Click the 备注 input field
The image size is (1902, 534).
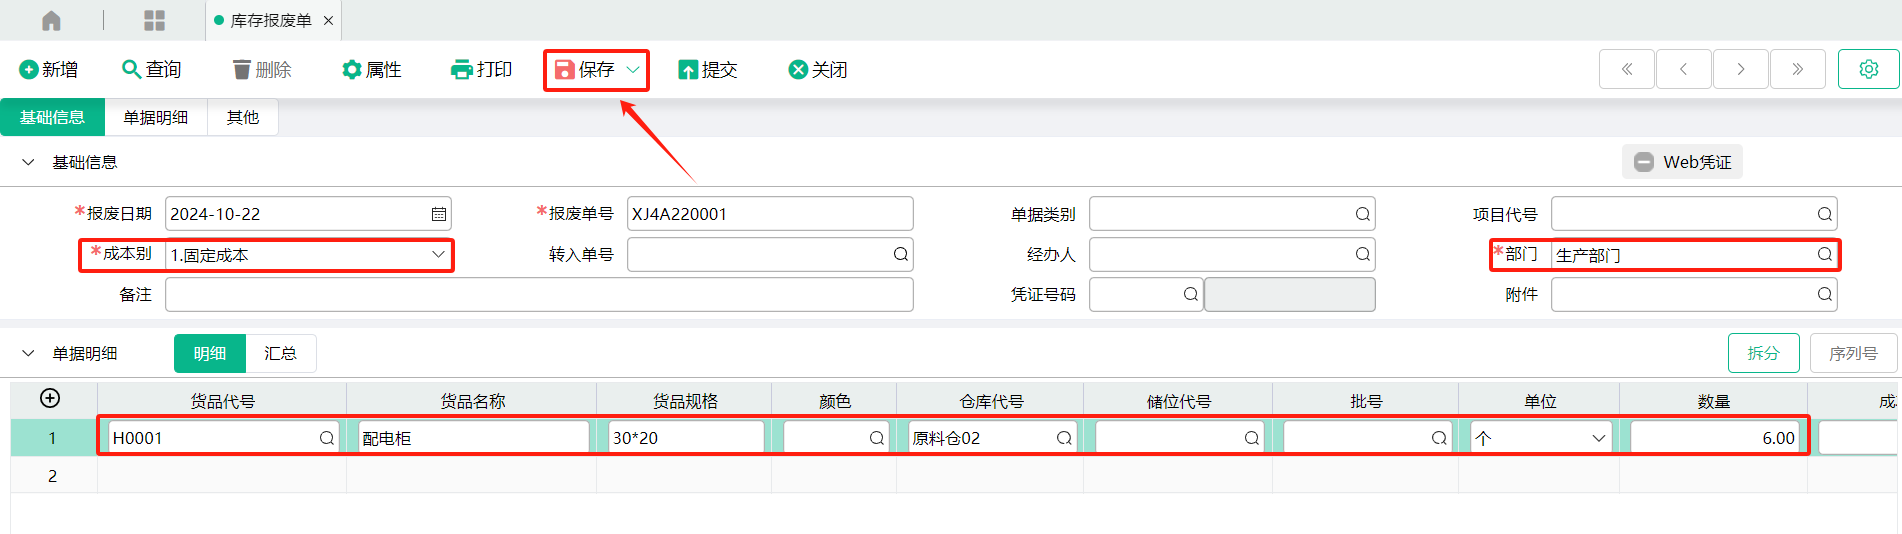[539, 294]
